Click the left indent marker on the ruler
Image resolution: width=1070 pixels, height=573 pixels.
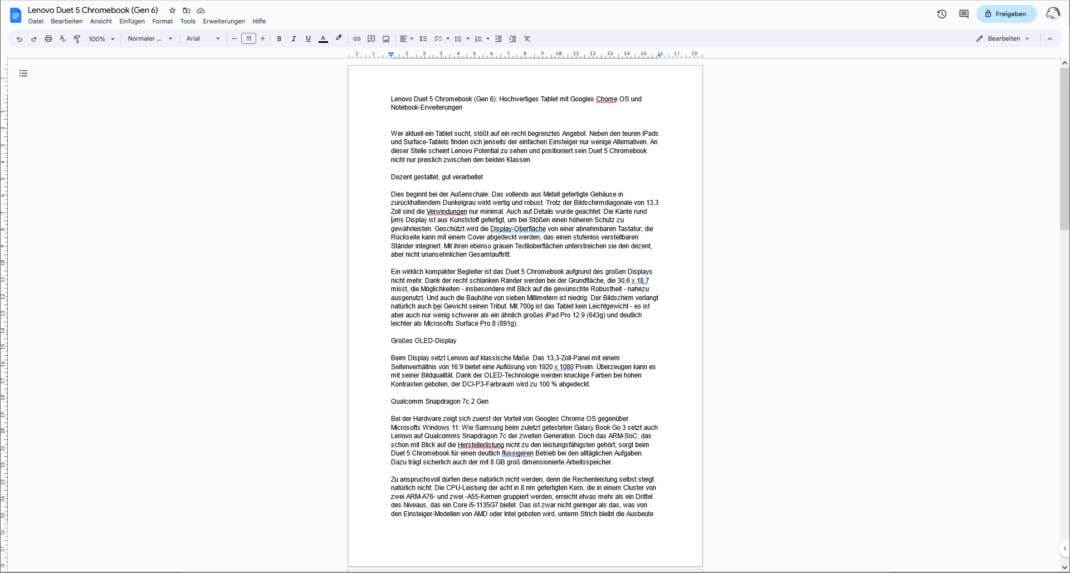coord(391,54)
